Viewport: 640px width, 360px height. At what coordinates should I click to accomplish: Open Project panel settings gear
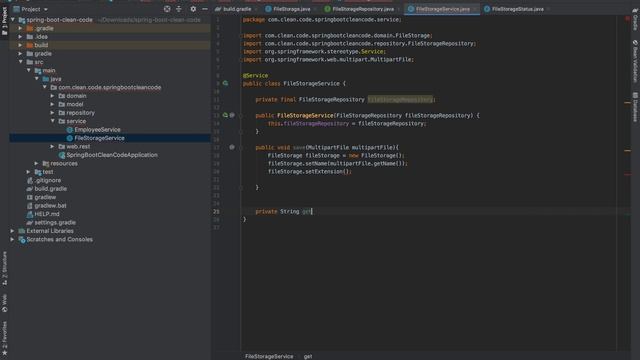[193, 9]
